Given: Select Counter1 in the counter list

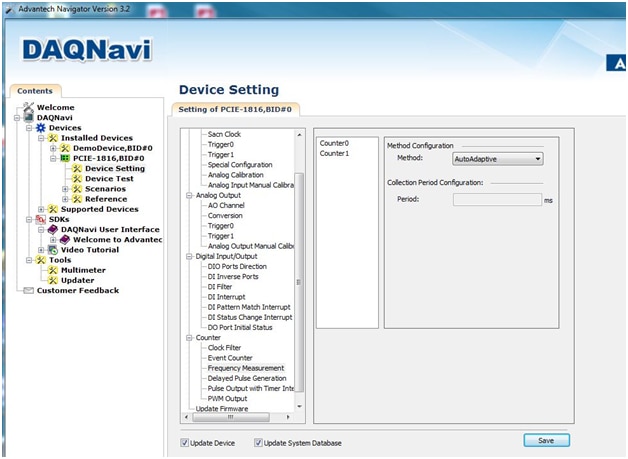Looking at the screenshot, I should tap(333, 153).
